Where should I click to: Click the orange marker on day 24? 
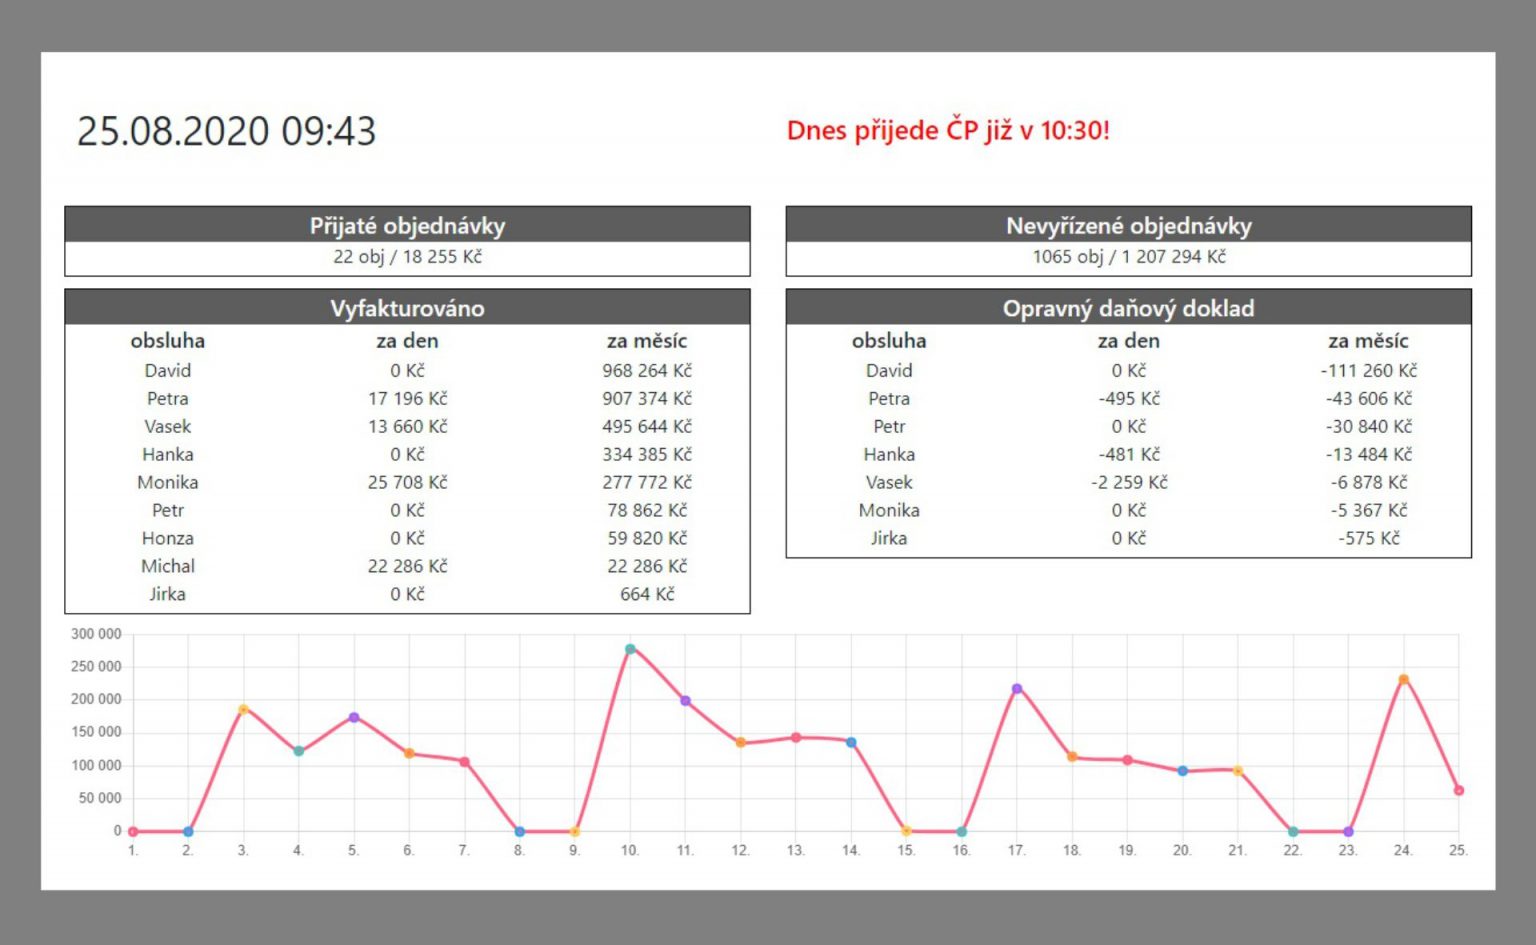(x=1405, y=679)
